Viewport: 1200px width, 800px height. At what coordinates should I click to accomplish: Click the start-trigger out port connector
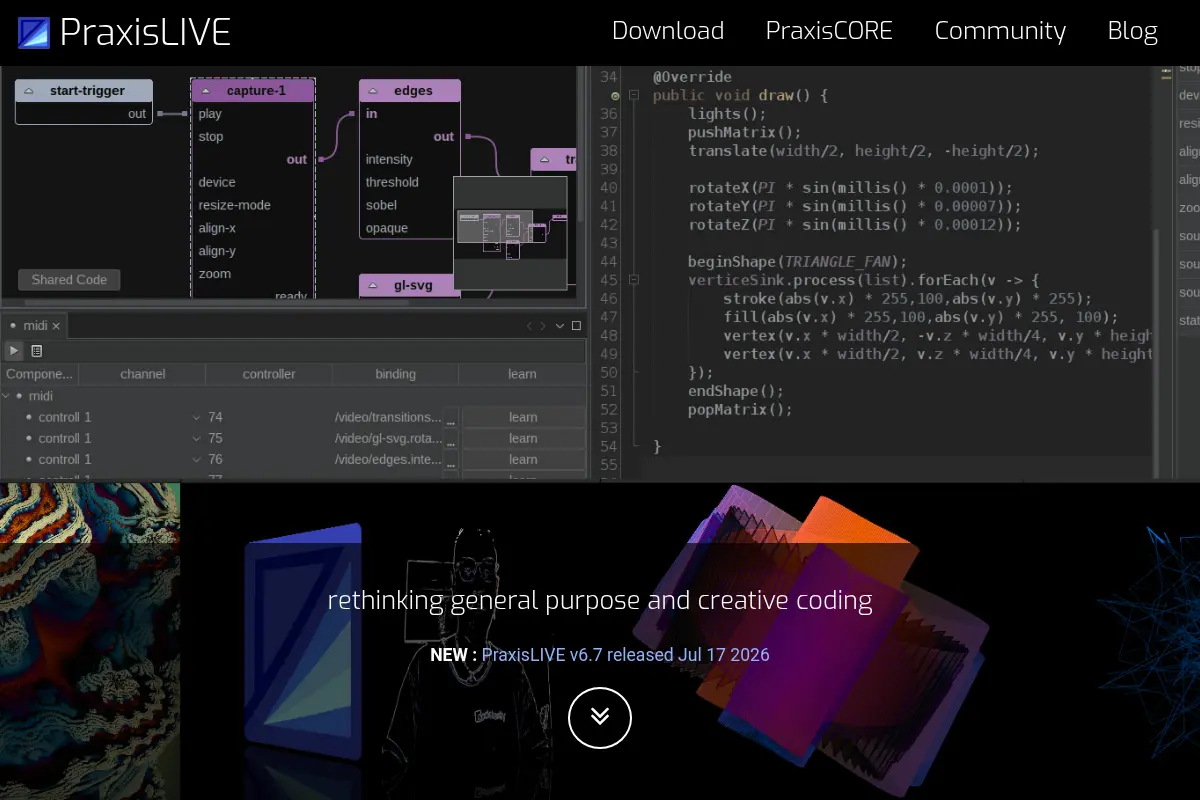click(x=161, y=114)
